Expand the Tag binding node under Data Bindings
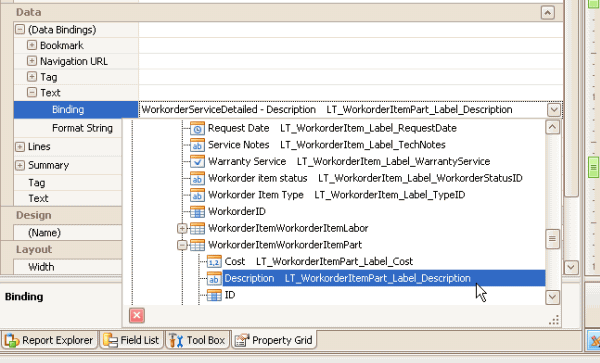 [x=32, y=77]
